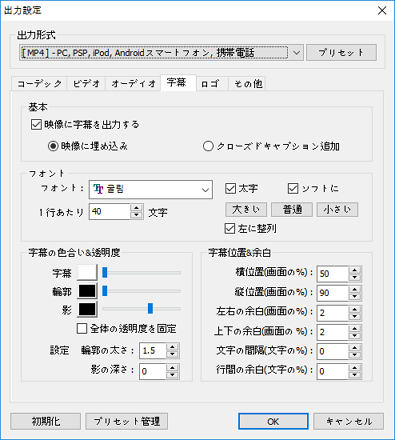Click the 横位置 value field
The width and height of the screenshot is (395, 440).
point(332,274)
